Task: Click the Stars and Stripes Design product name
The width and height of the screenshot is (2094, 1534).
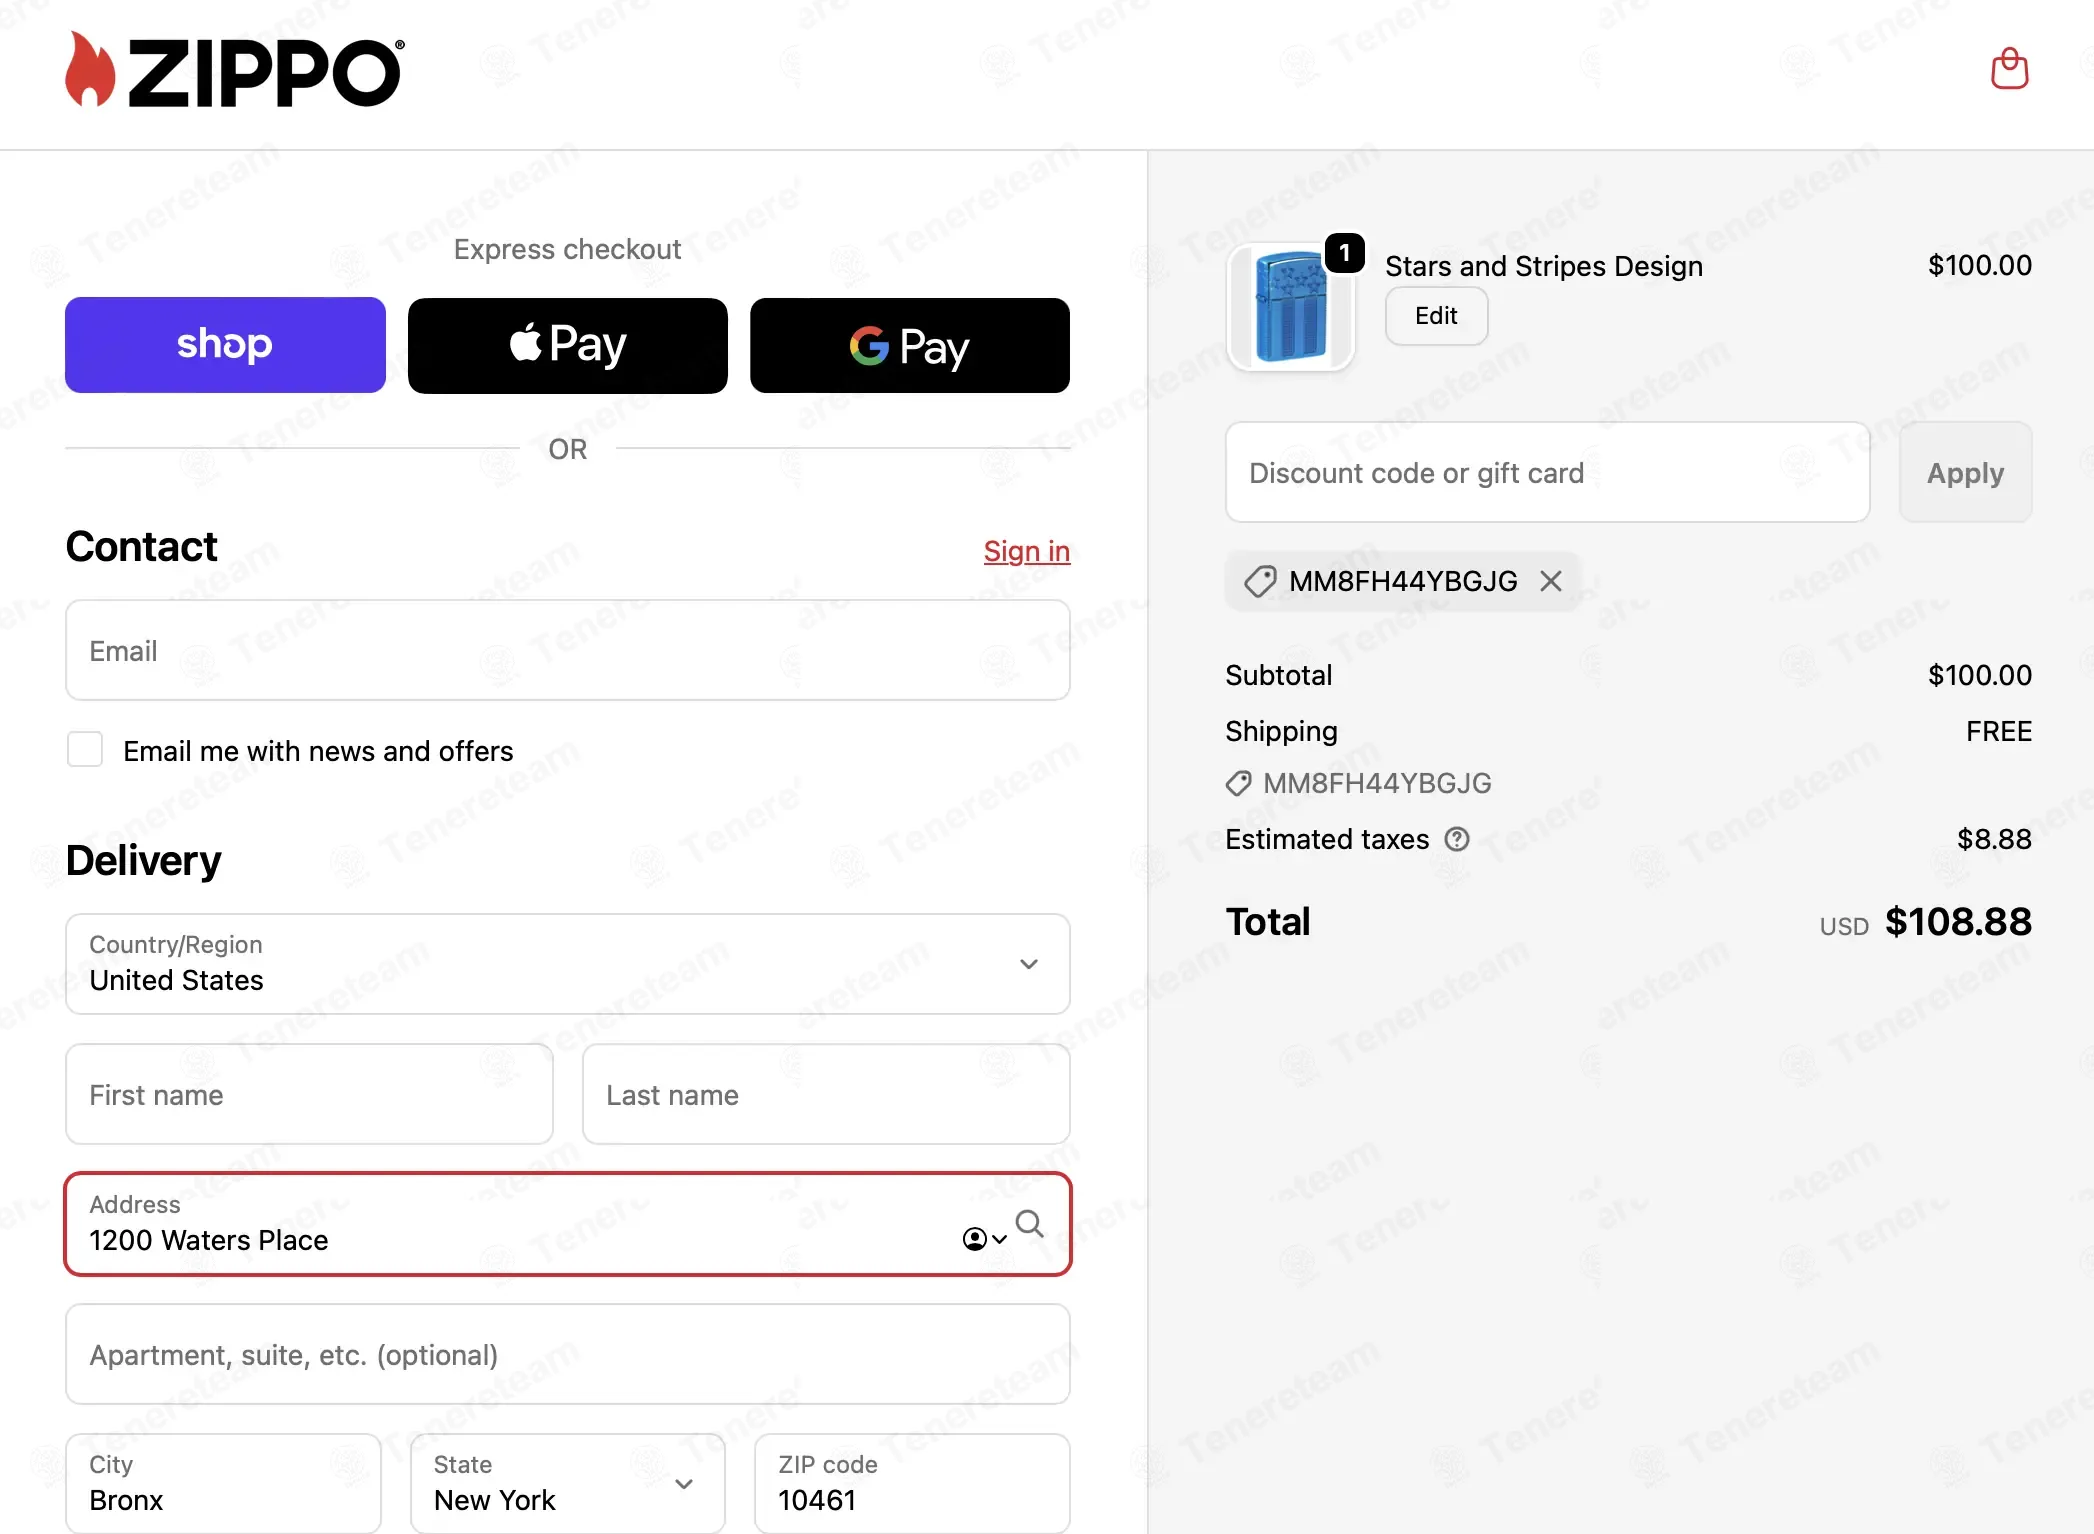Action: pos(1543,266)
